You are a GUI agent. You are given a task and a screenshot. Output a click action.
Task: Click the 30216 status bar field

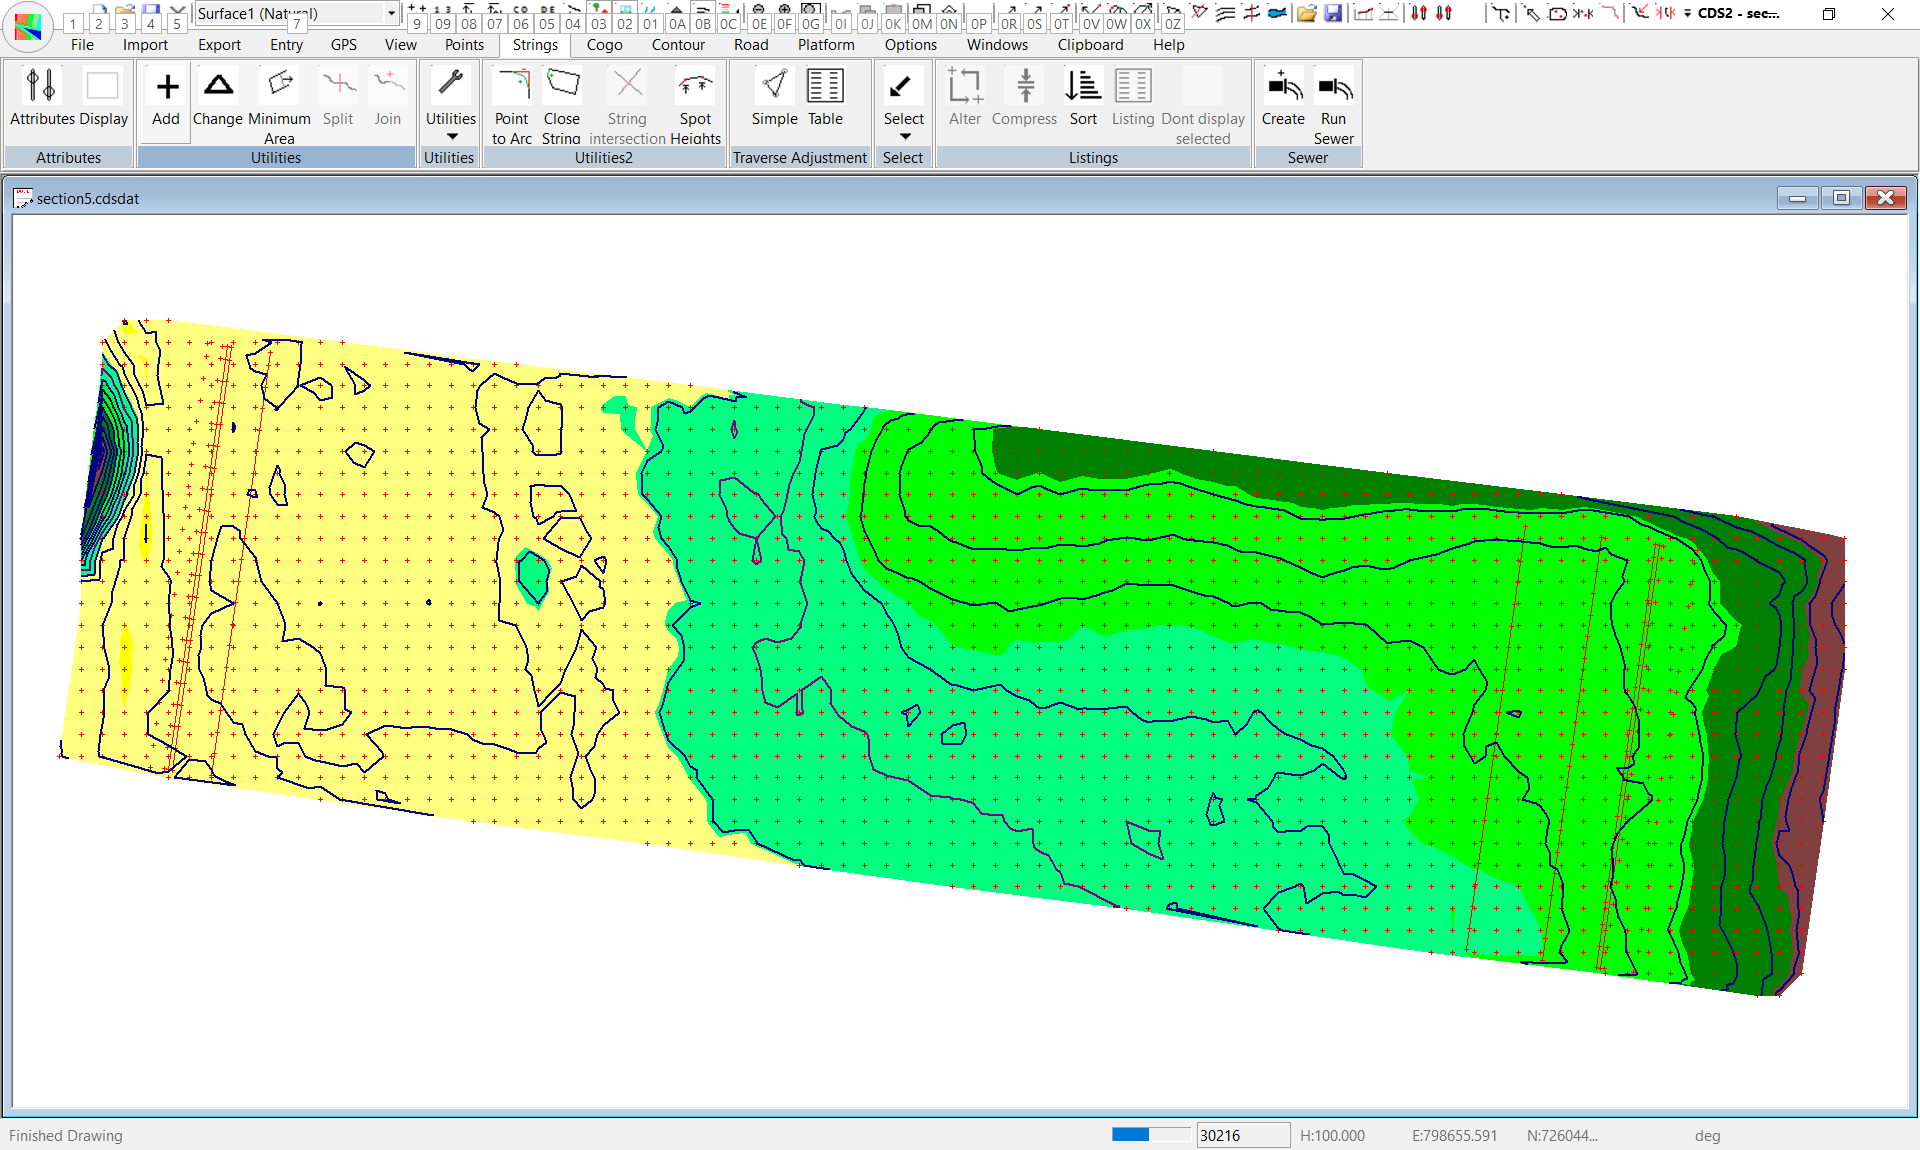(x=1242, y=1135)
